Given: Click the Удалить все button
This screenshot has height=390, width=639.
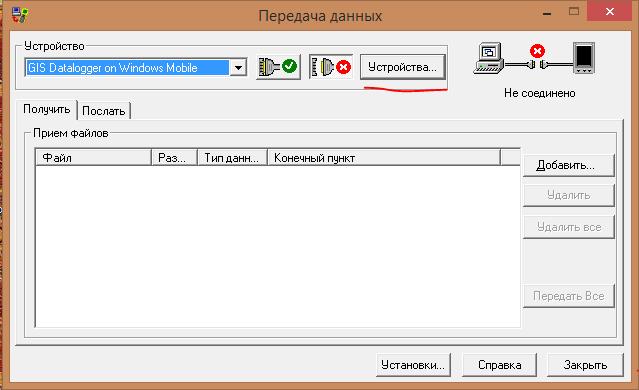Looking at the screenshot, I should pyautogui.click(x=568, y=227).
